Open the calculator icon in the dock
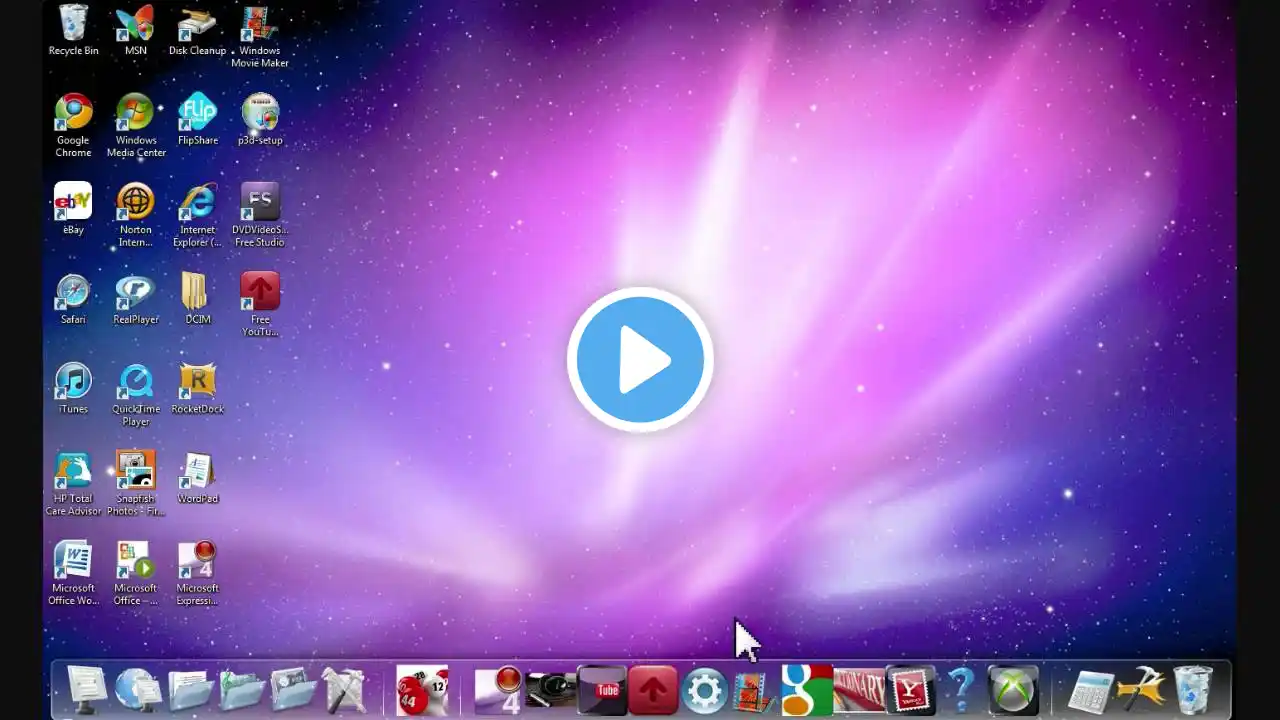The width and height of the screenshot is (1280, 720). 1089,690
